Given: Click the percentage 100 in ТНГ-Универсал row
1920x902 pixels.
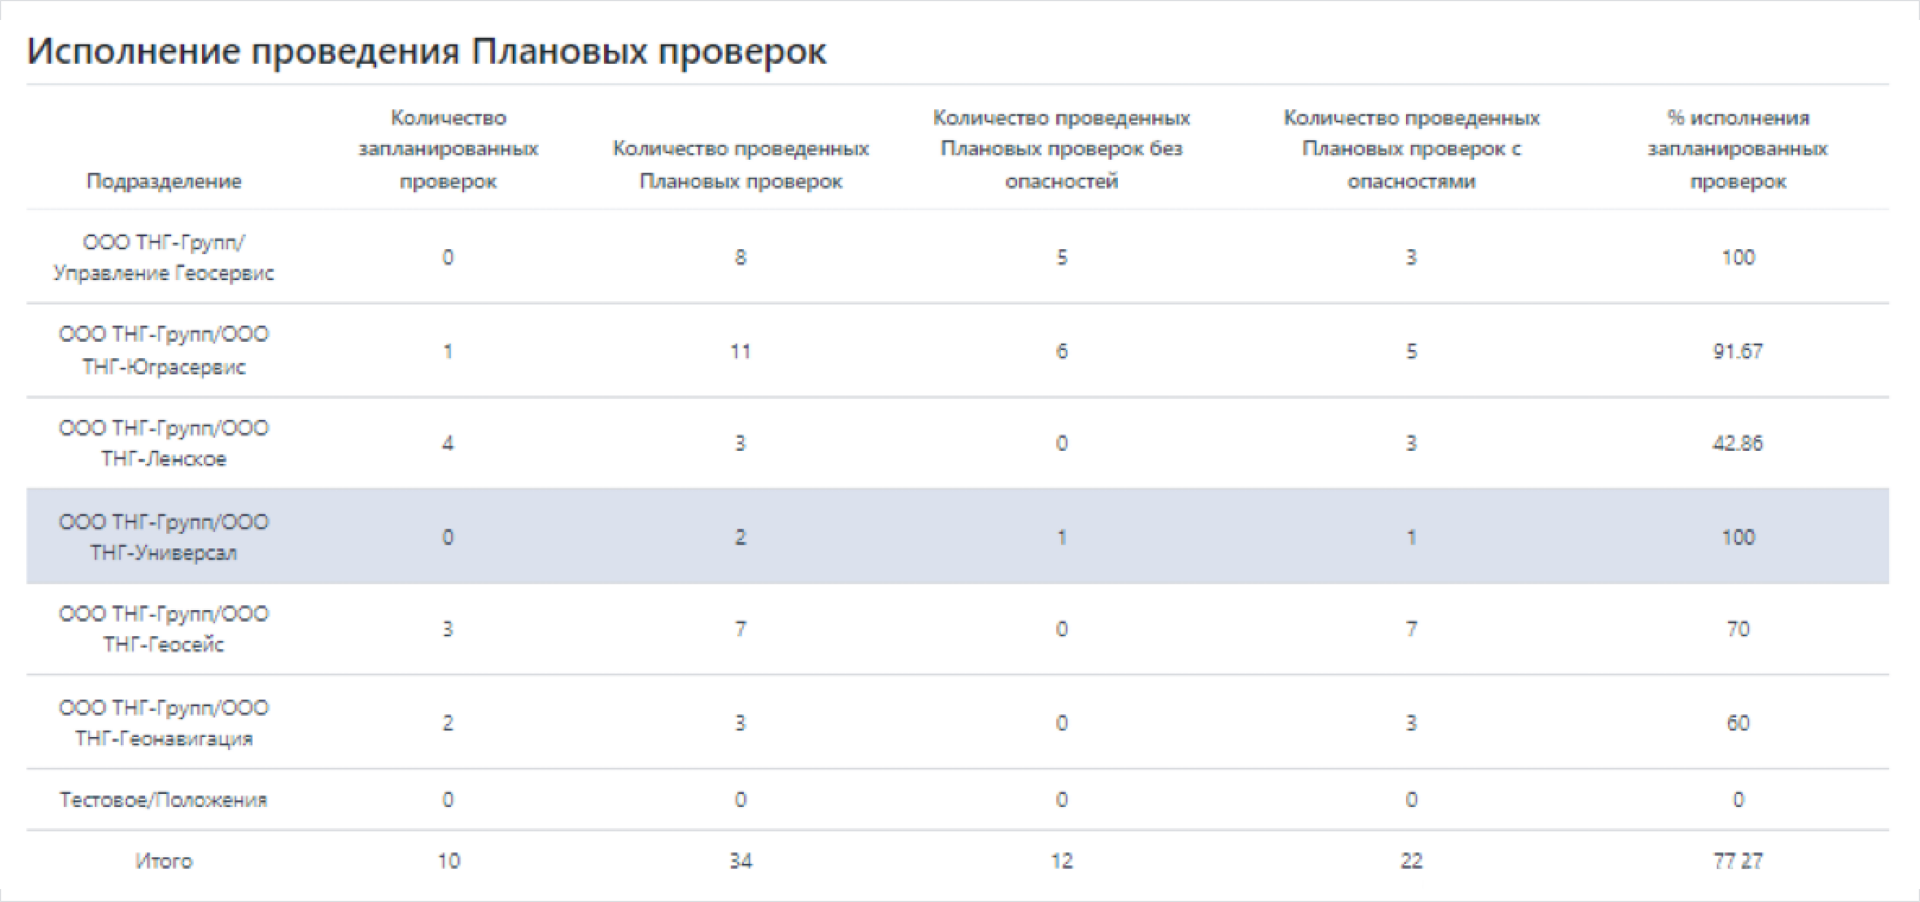Looking at the screenshot, I should 1738,537.
